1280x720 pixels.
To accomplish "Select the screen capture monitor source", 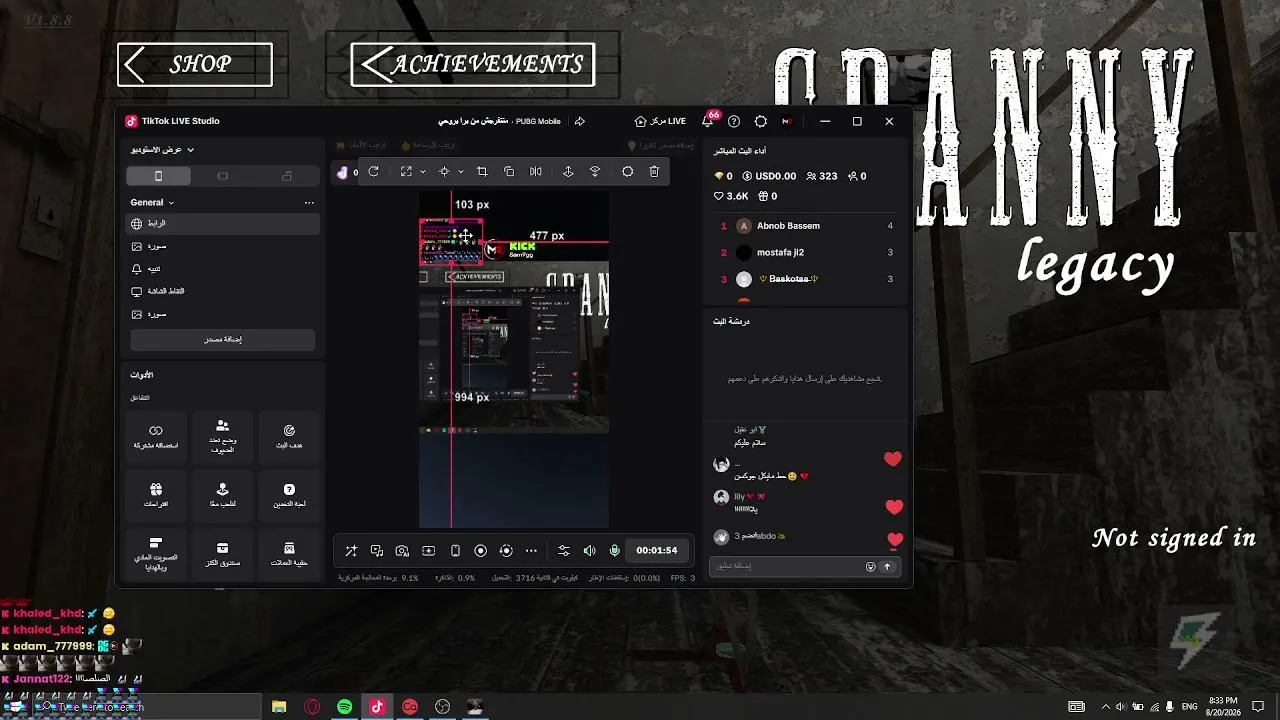I will coord(223,291).
